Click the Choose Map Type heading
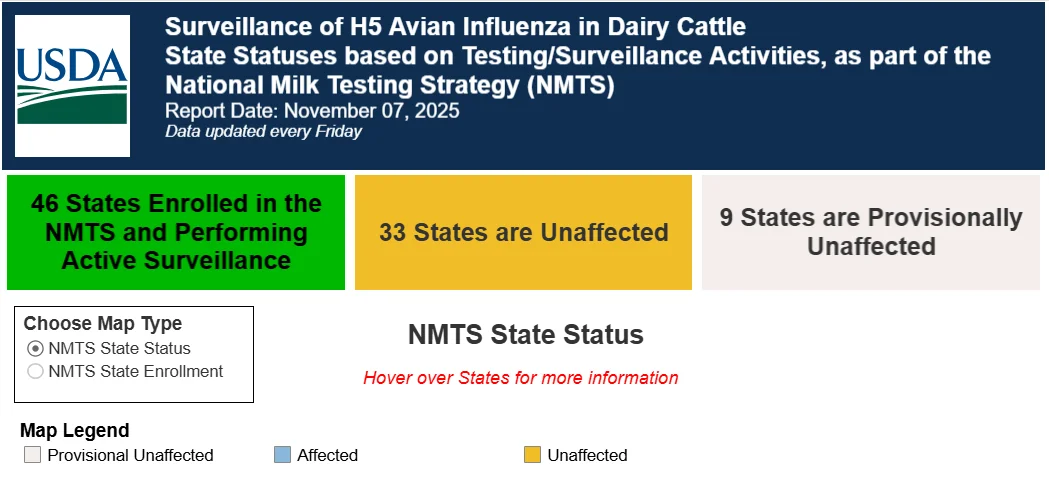 [102, 323]
